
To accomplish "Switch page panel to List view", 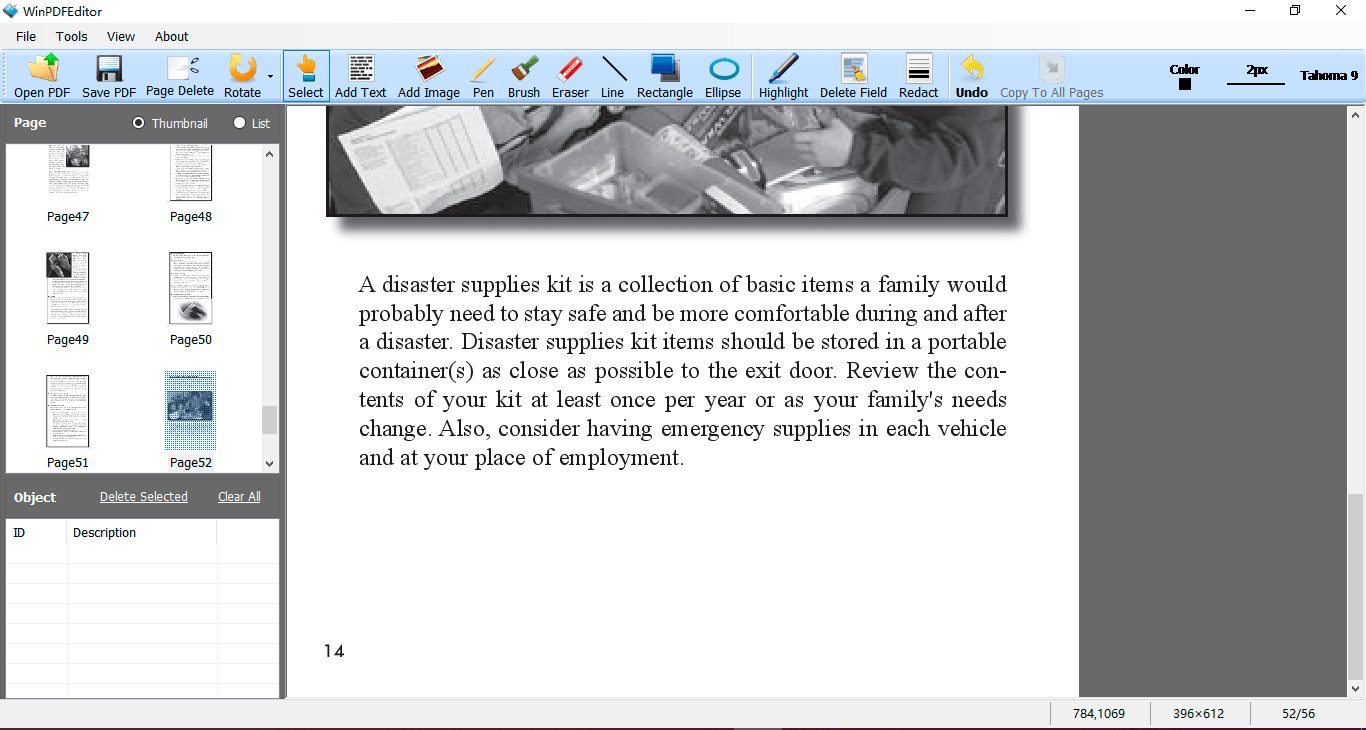I will pos(237,123).
